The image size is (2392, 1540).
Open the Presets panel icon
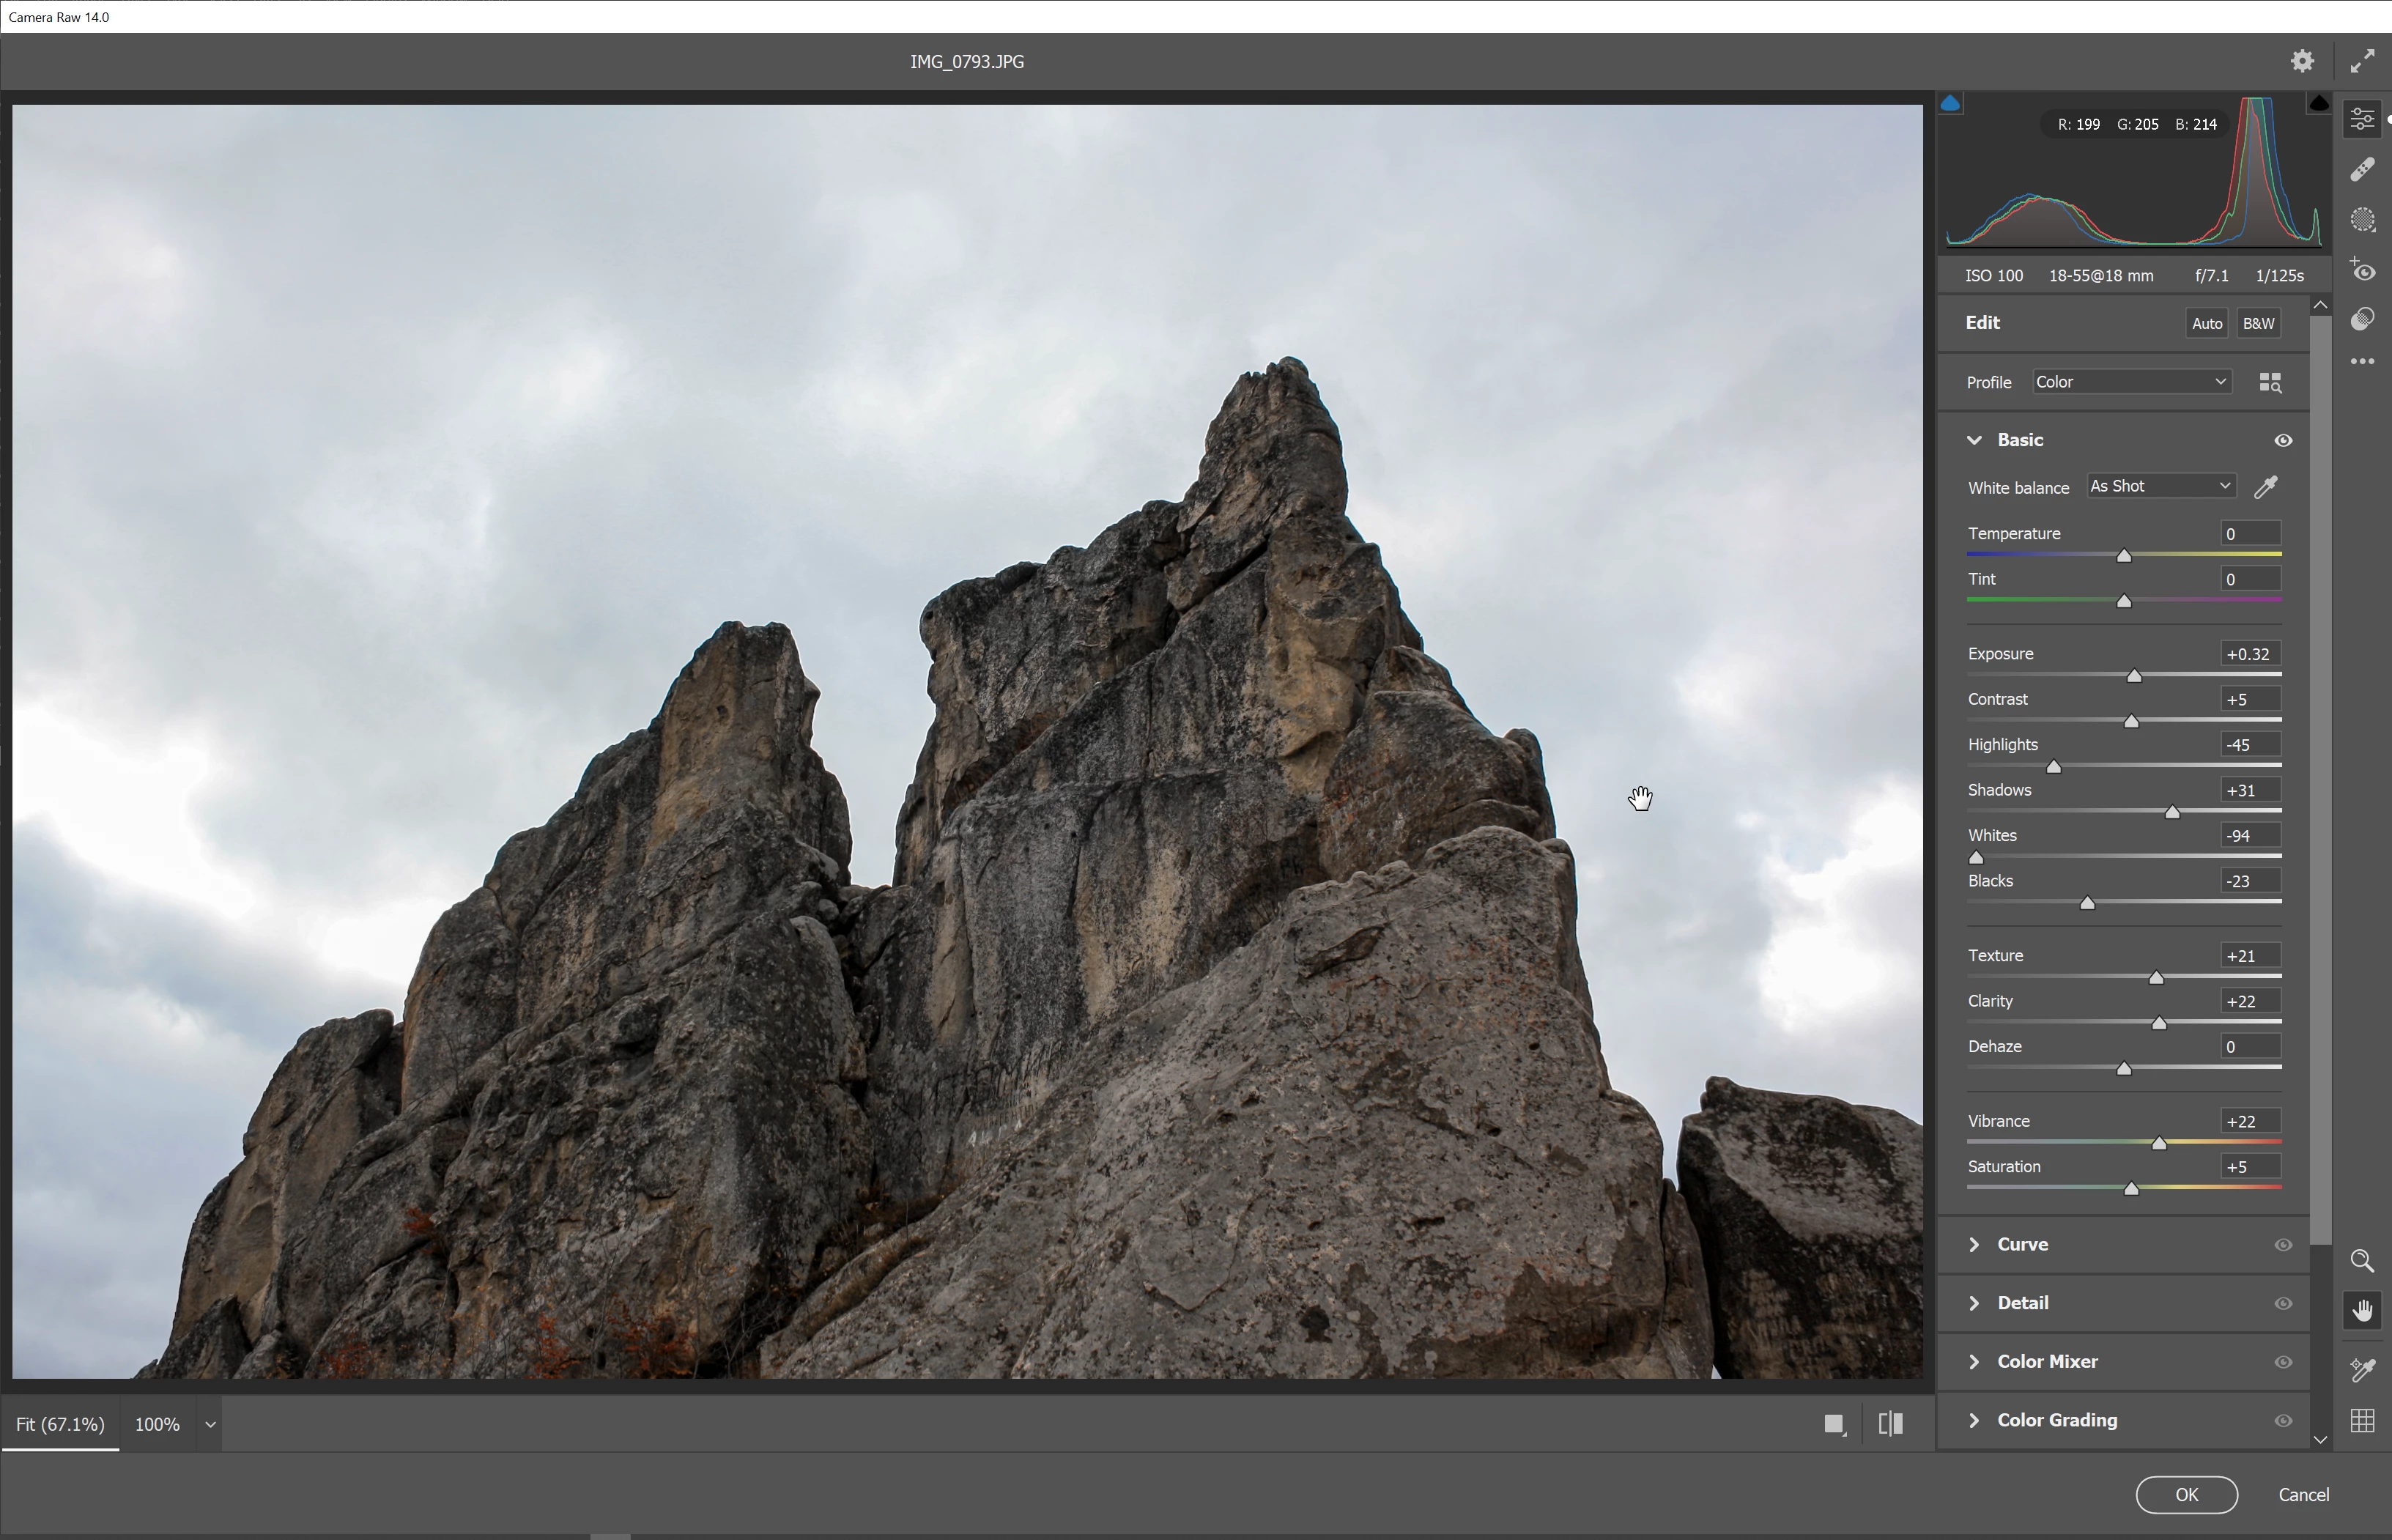(2362, 319)
